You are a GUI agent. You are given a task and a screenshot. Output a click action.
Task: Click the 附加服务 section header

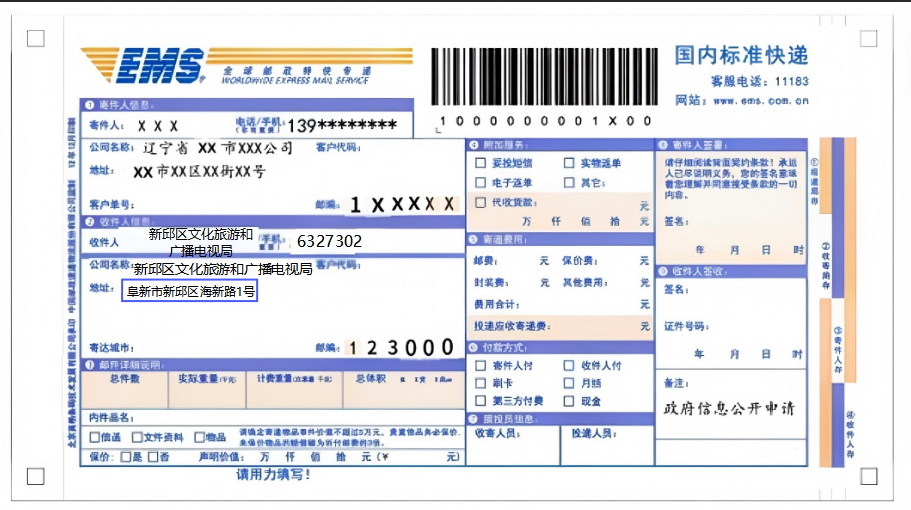point(560,145)
